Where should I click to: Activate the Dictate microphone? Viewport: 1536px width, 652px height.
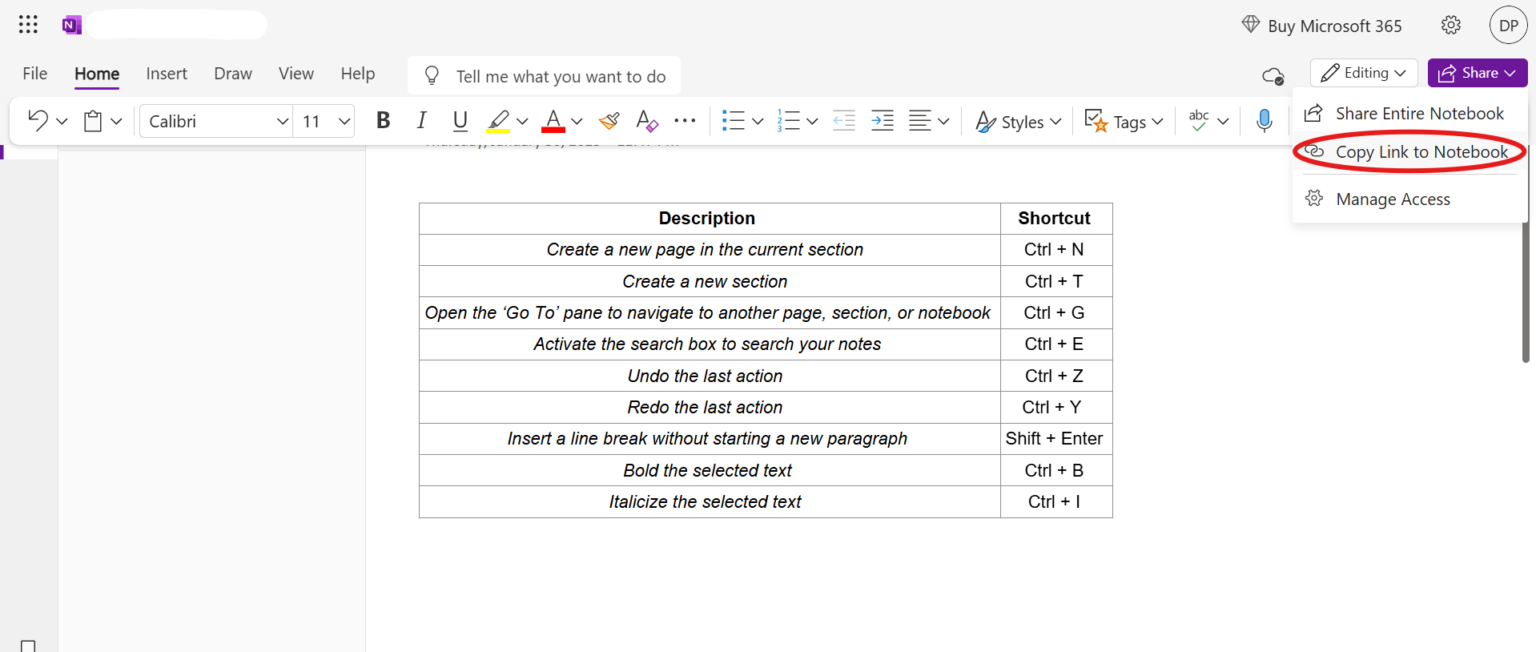[1263, 120]
